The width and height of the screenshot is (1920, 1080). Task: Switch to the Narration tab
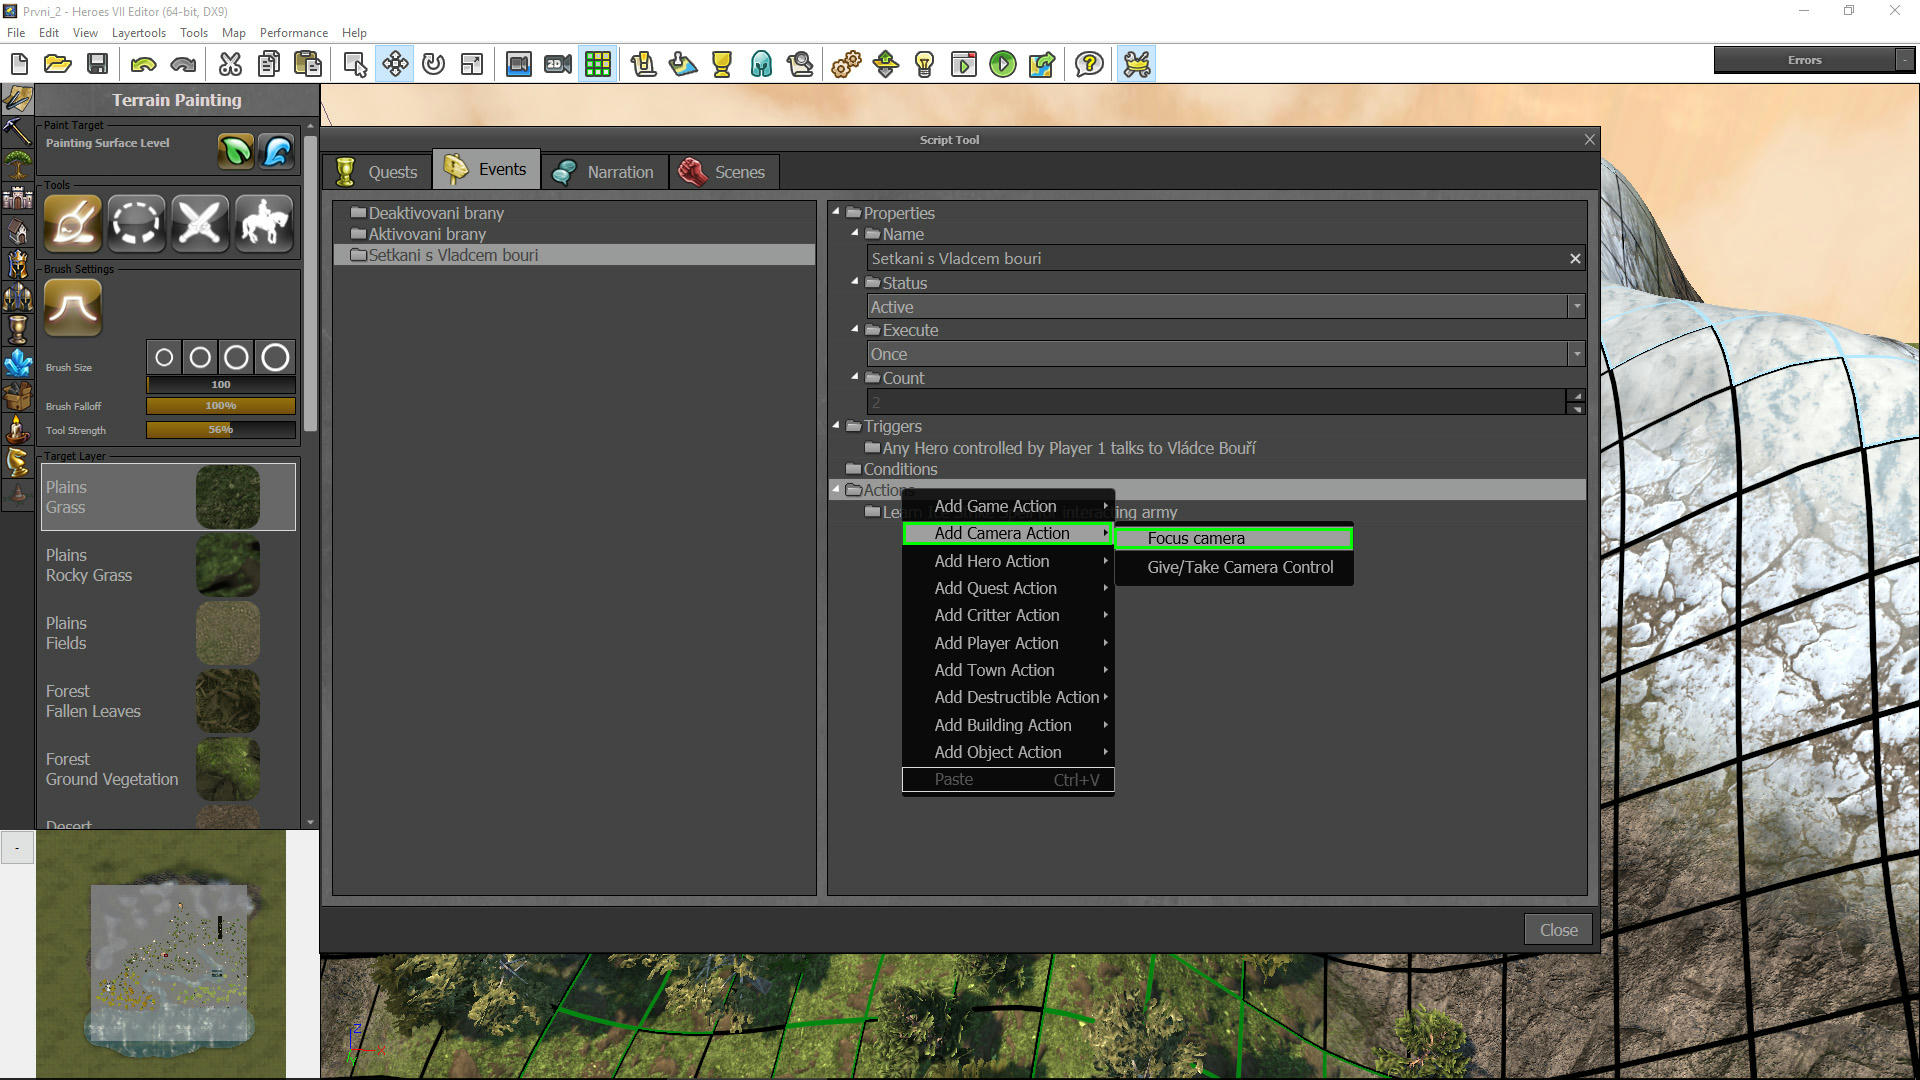coord(604,172)
